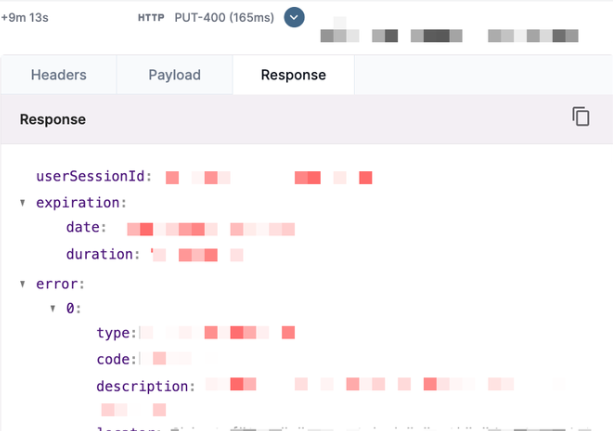
Task: Click the redacted description value
Action: pyautogui.click(x=360, y=385)
